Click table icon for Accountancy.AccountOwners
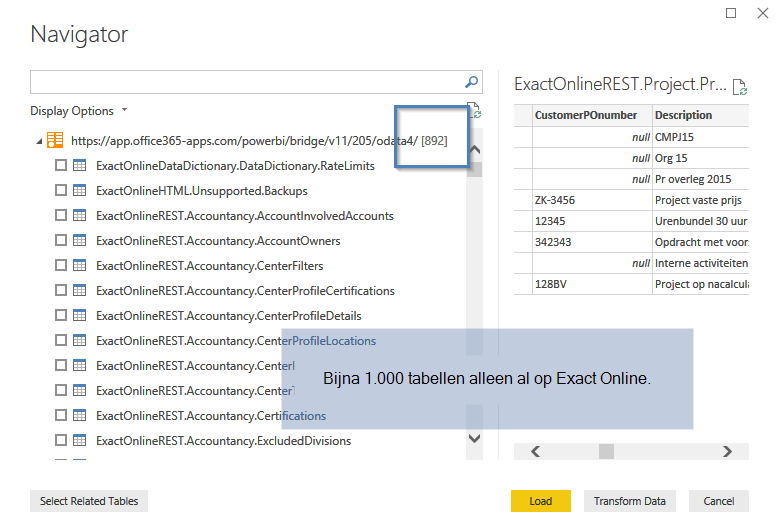Viewport: 779px width, 530px height. [80, 241]
